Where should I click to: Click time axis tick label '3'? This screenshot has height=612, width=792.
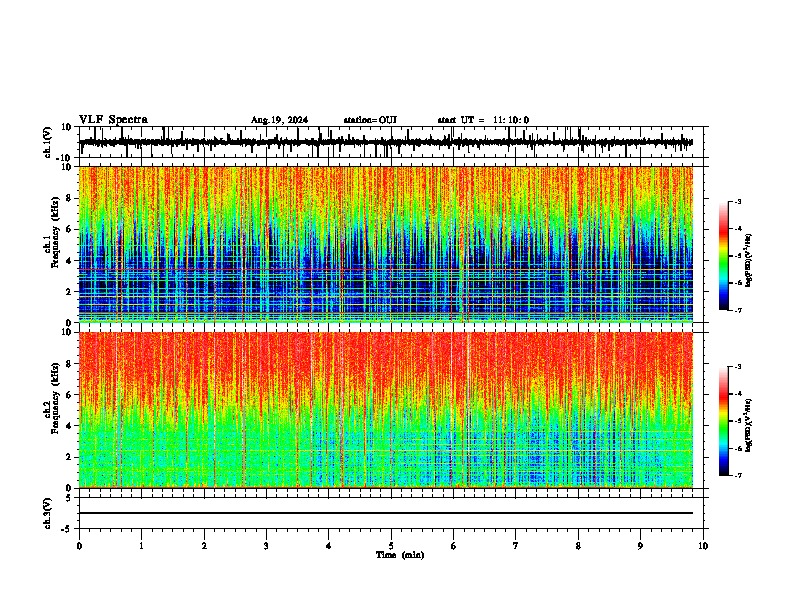(x=266, y=546)
